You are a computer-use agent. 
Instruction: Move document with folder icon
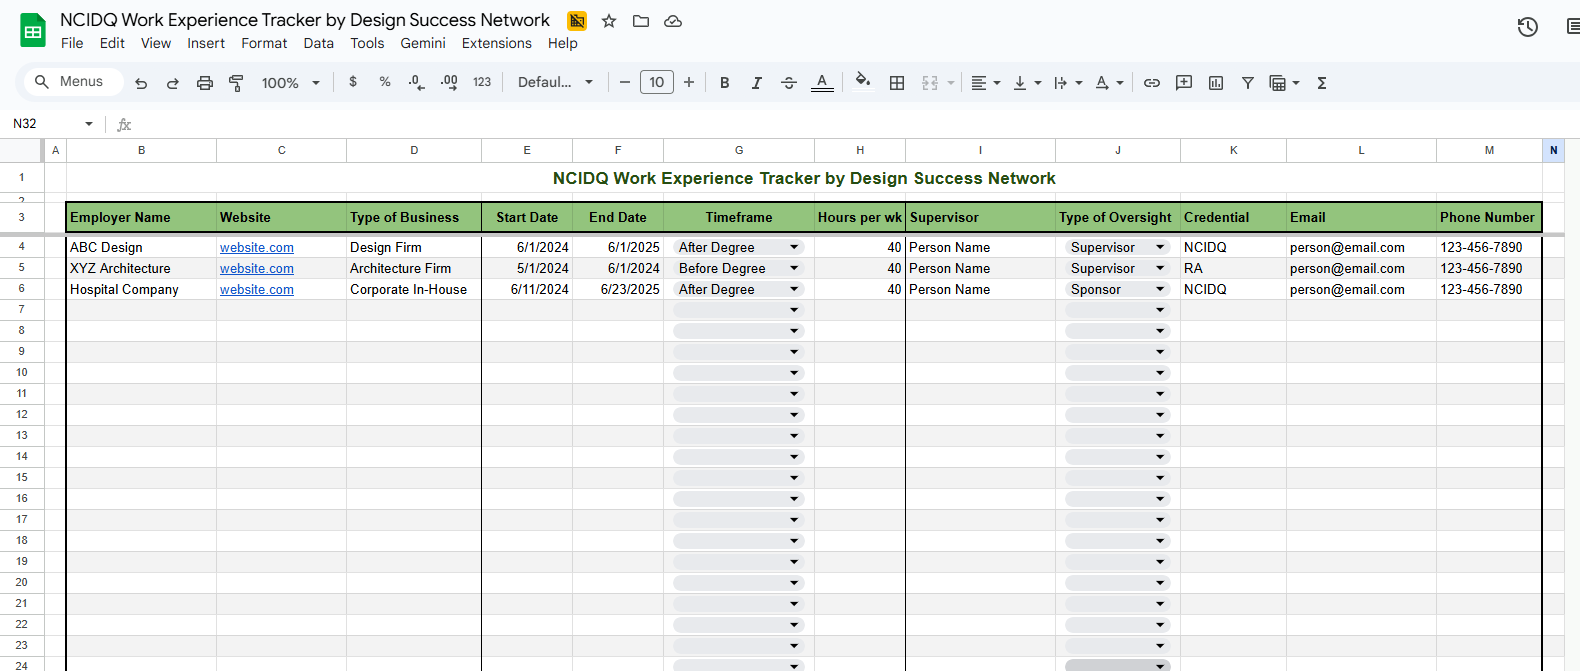[x=641, y=21]
